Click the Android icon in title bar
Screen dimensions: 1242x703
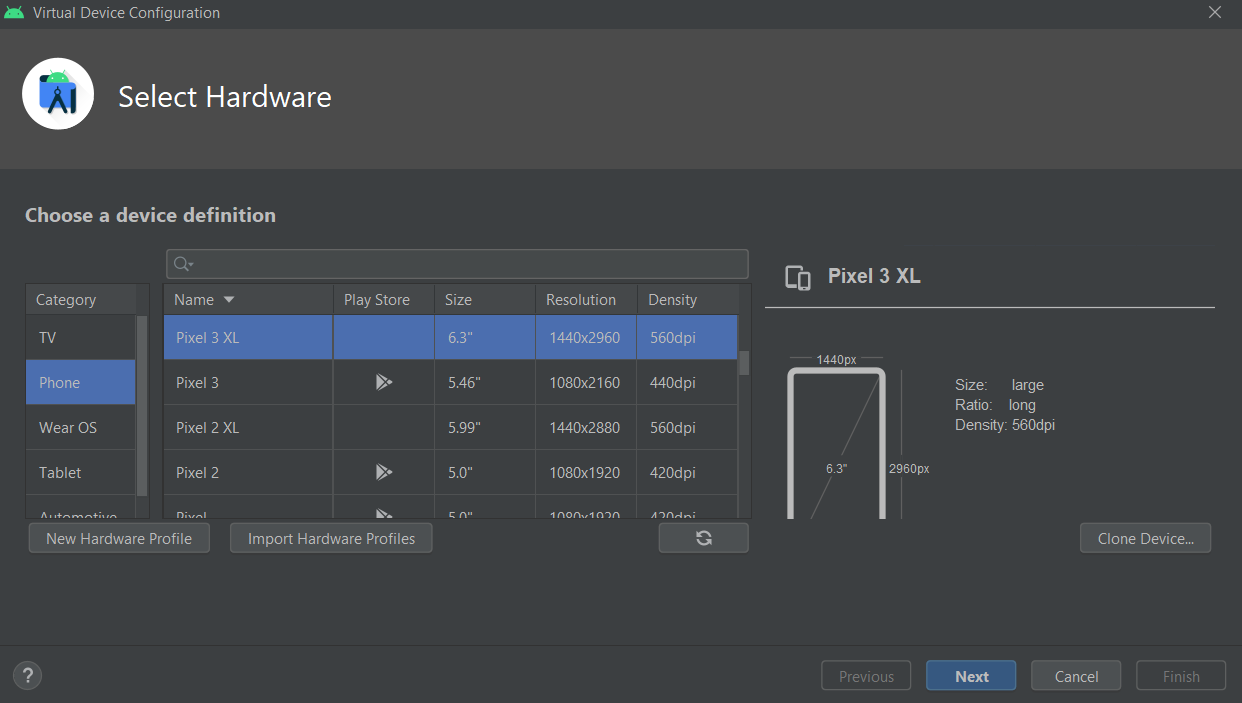coord(14,13)
